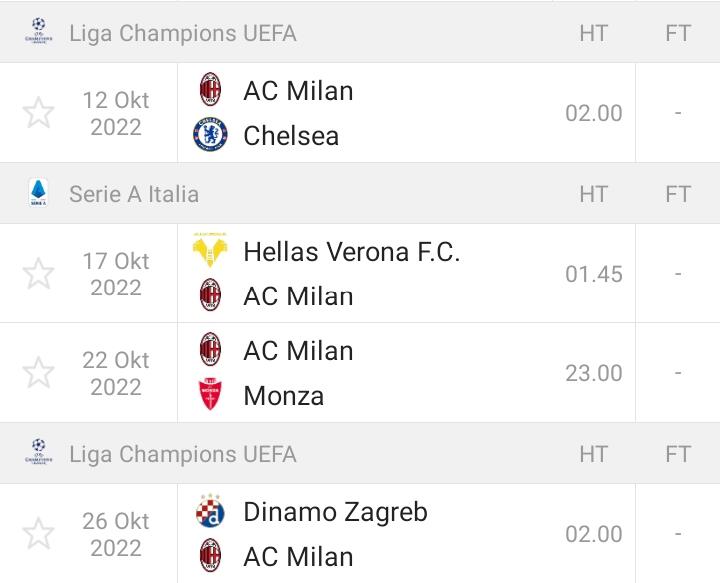Select the Dinamo Zagreb team name
Image resolution: width=720 pixels, height=583 pixels.
coord(335,512)
